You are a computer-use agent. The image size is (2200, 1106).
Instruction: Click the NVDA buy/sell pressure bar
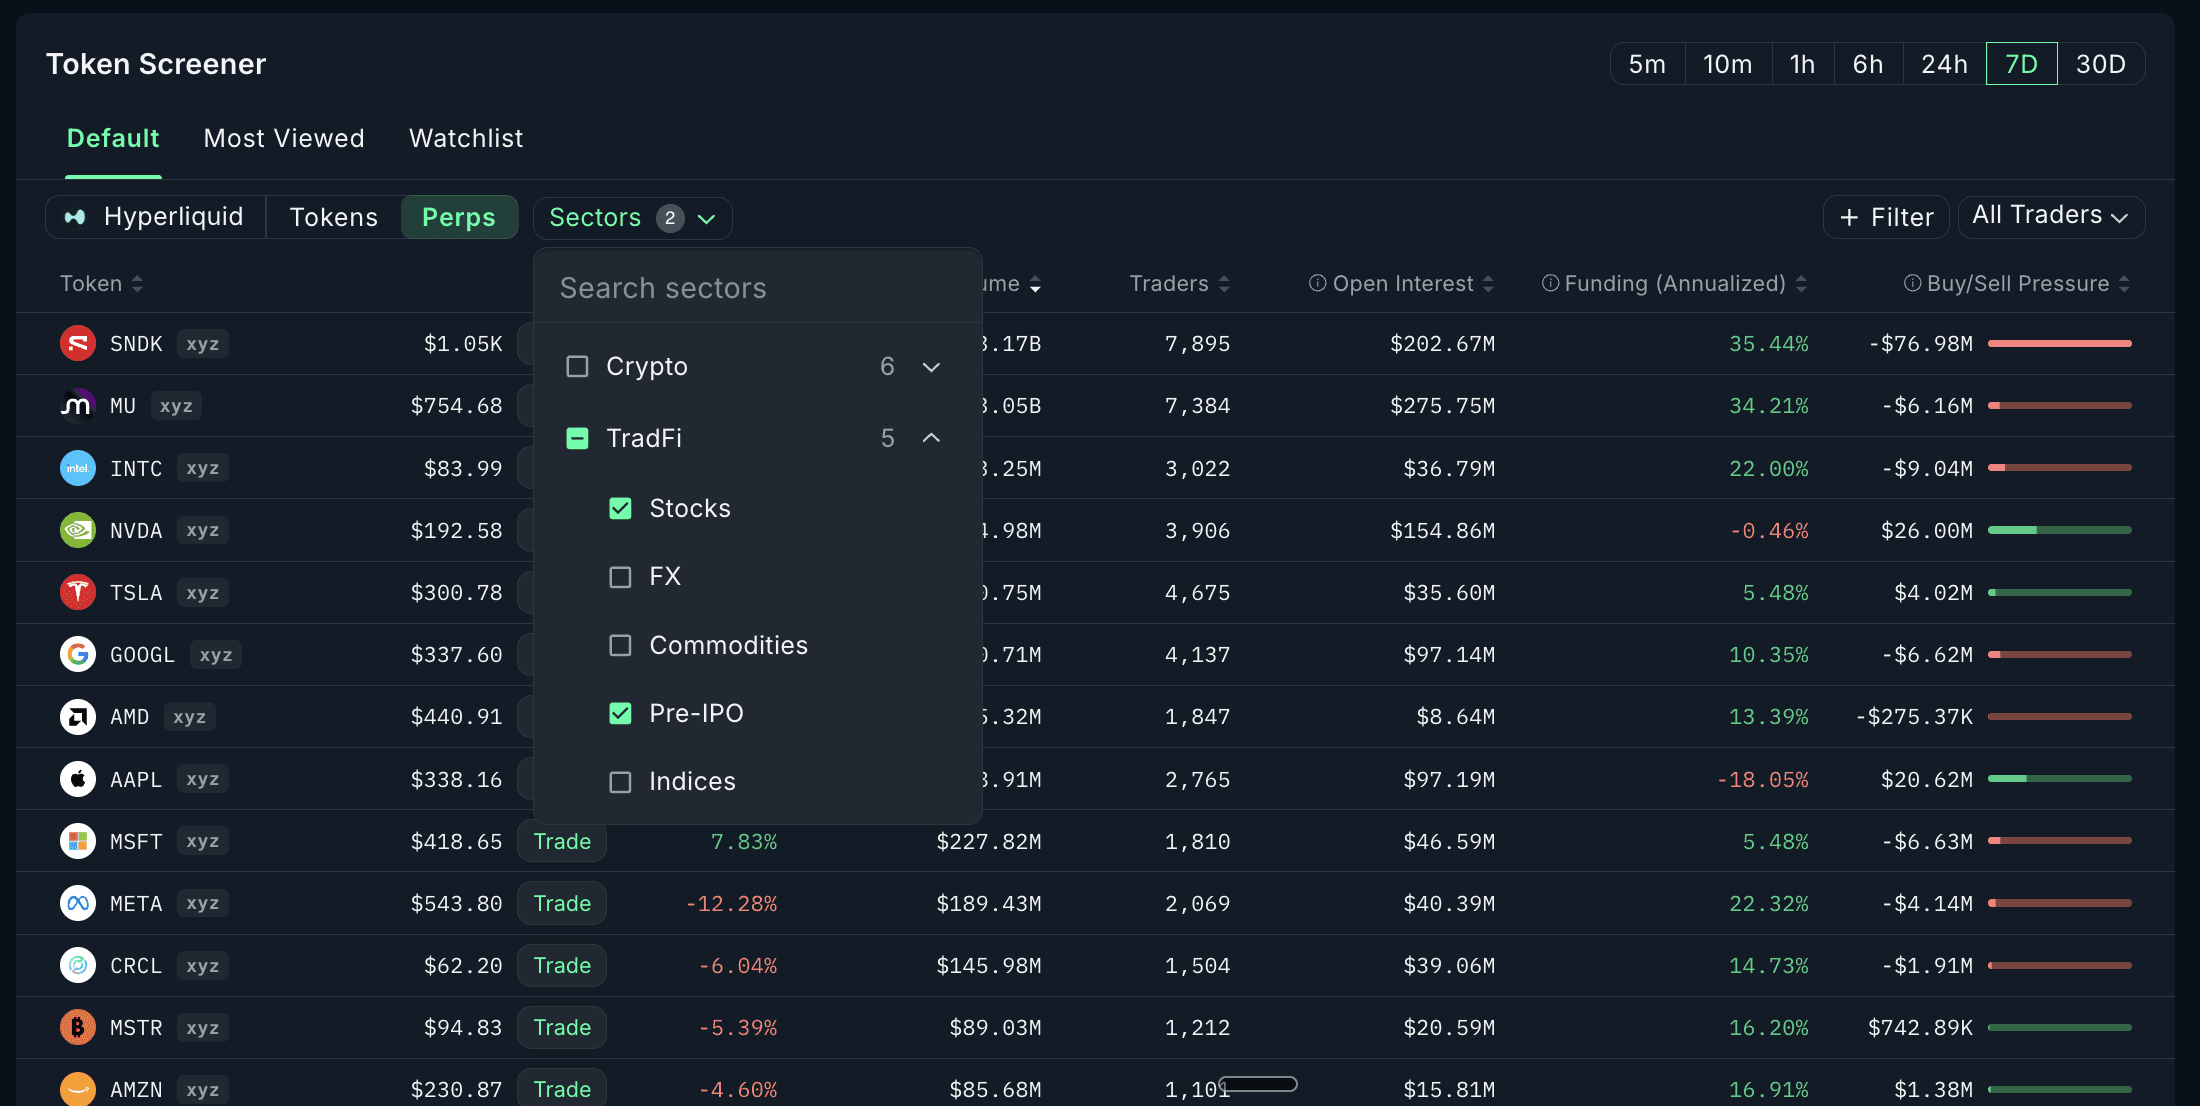click(2060, 530)
